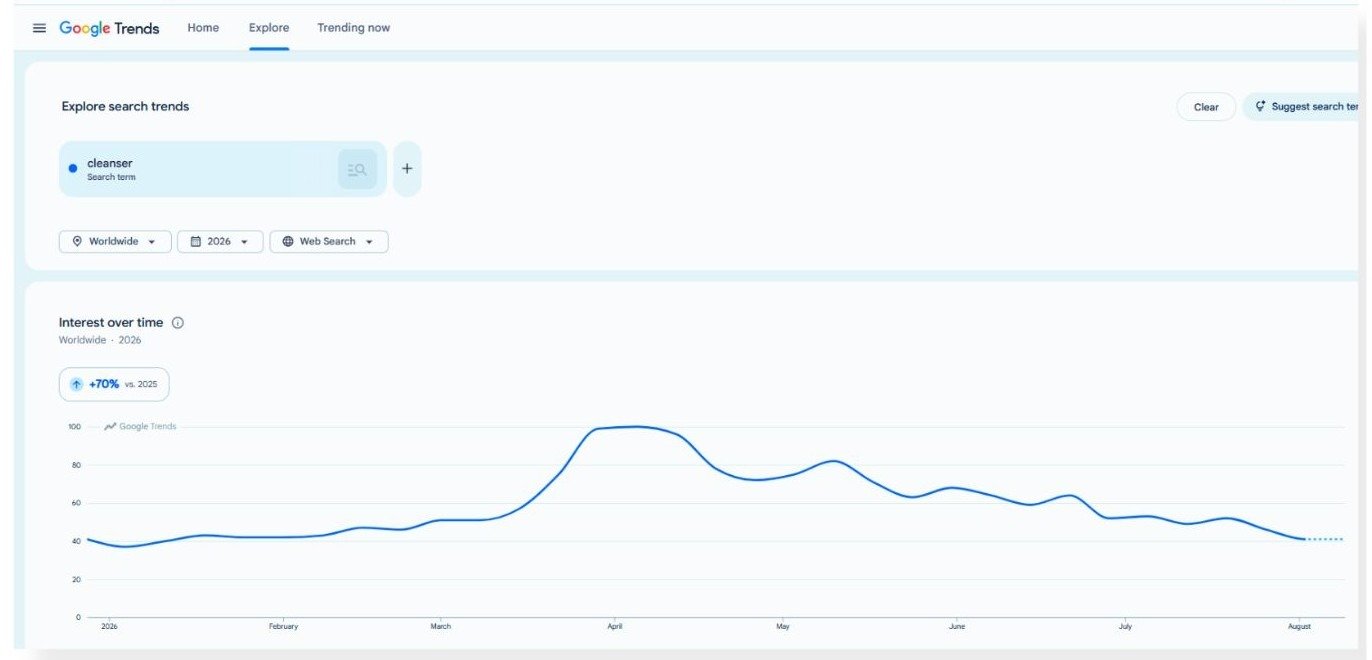Image resolution: width=1372 pixels, height=660 pixels.
Task: Click the up-arrow icon in +70% badge
Action: coord(77,384)
